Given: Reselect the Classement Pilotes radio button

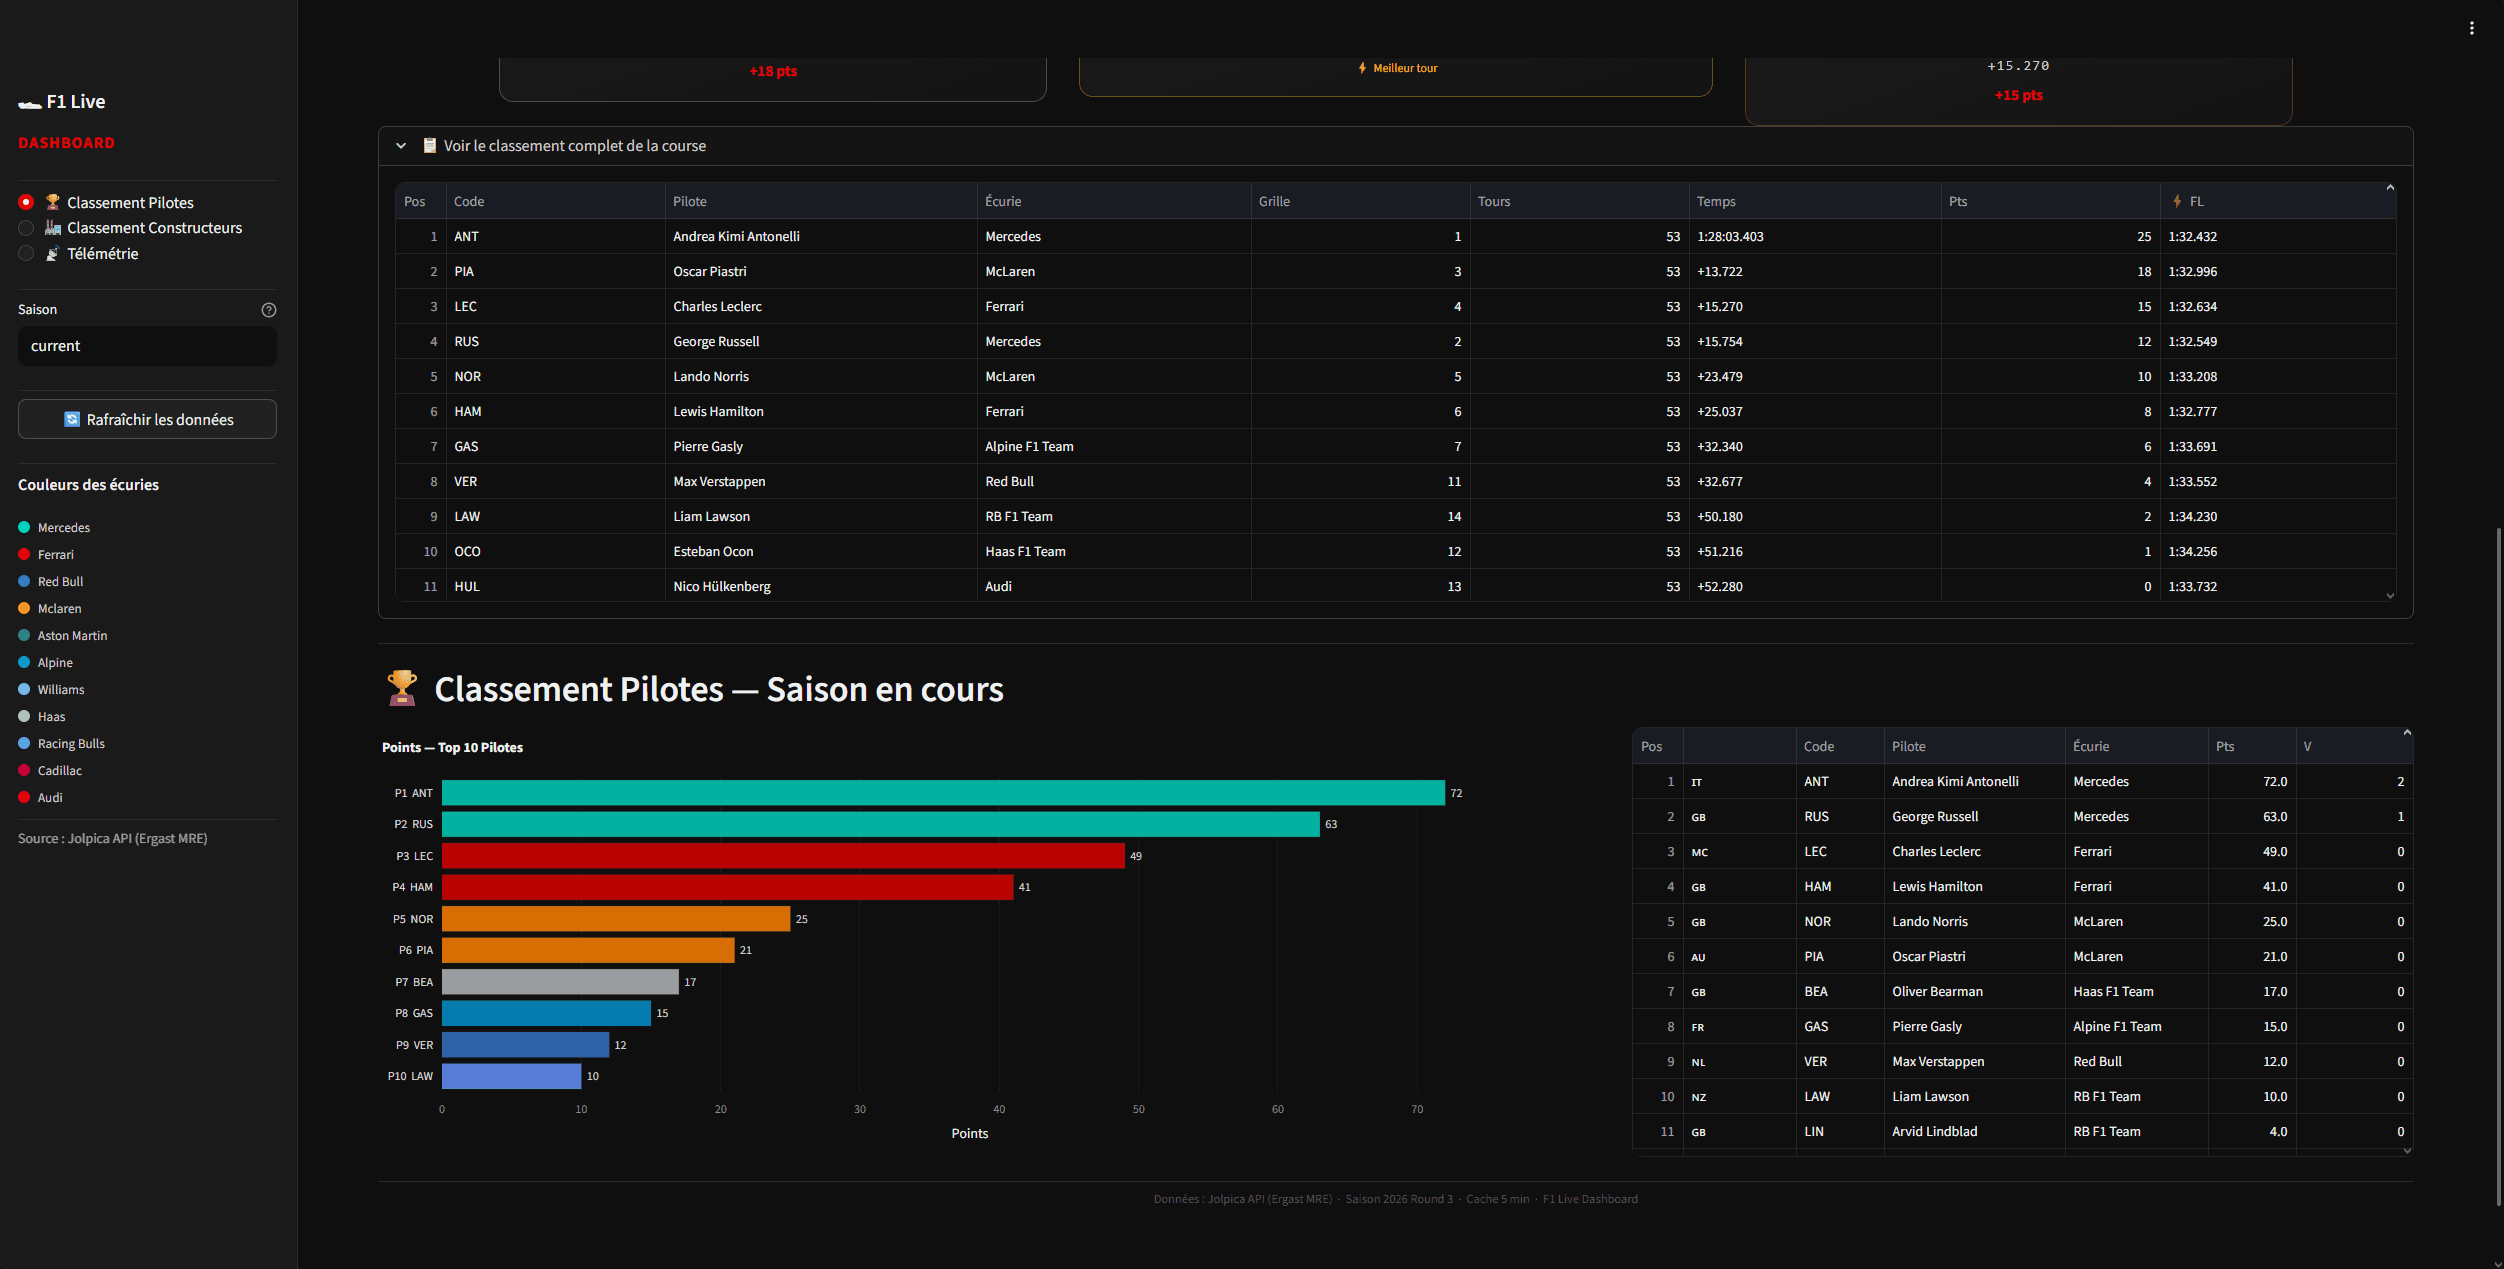Looking at the screenshot, I should click(26, 202).
